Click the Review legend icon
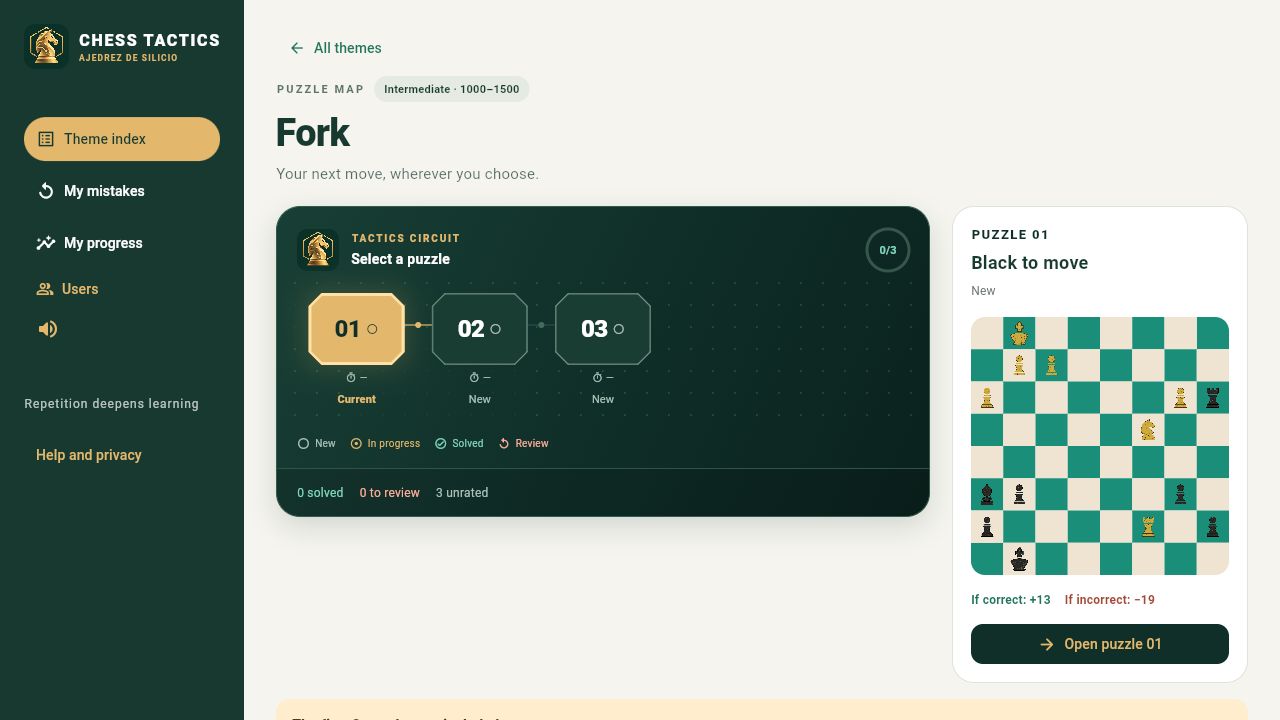1280x720 pixels. click(x=505, y=443)
